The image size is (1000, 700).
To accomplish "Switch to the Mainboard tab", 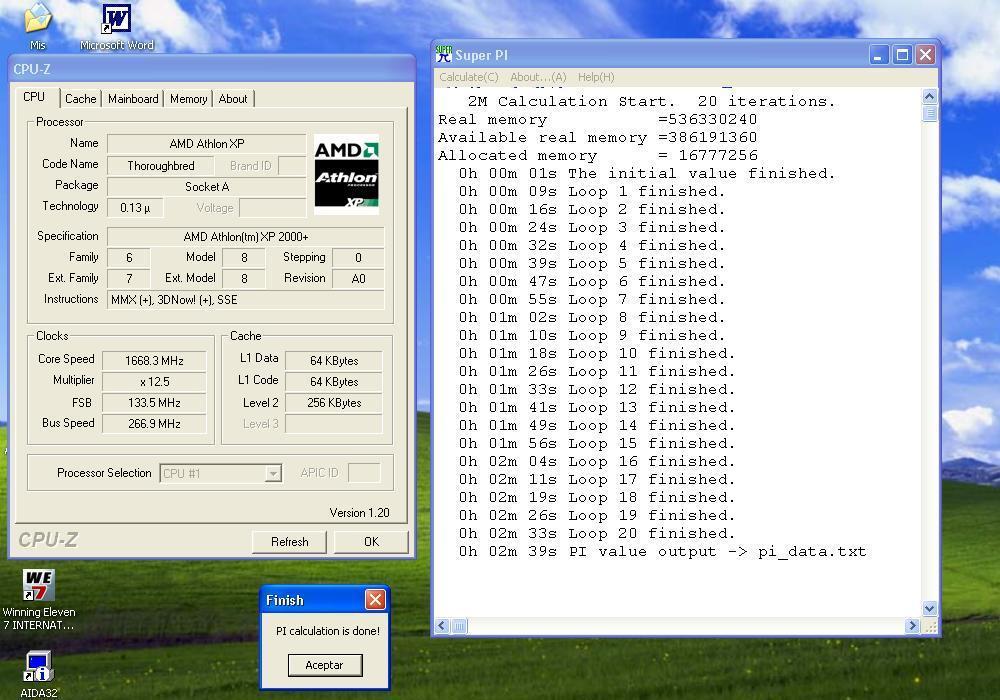I will pos(133,99).
